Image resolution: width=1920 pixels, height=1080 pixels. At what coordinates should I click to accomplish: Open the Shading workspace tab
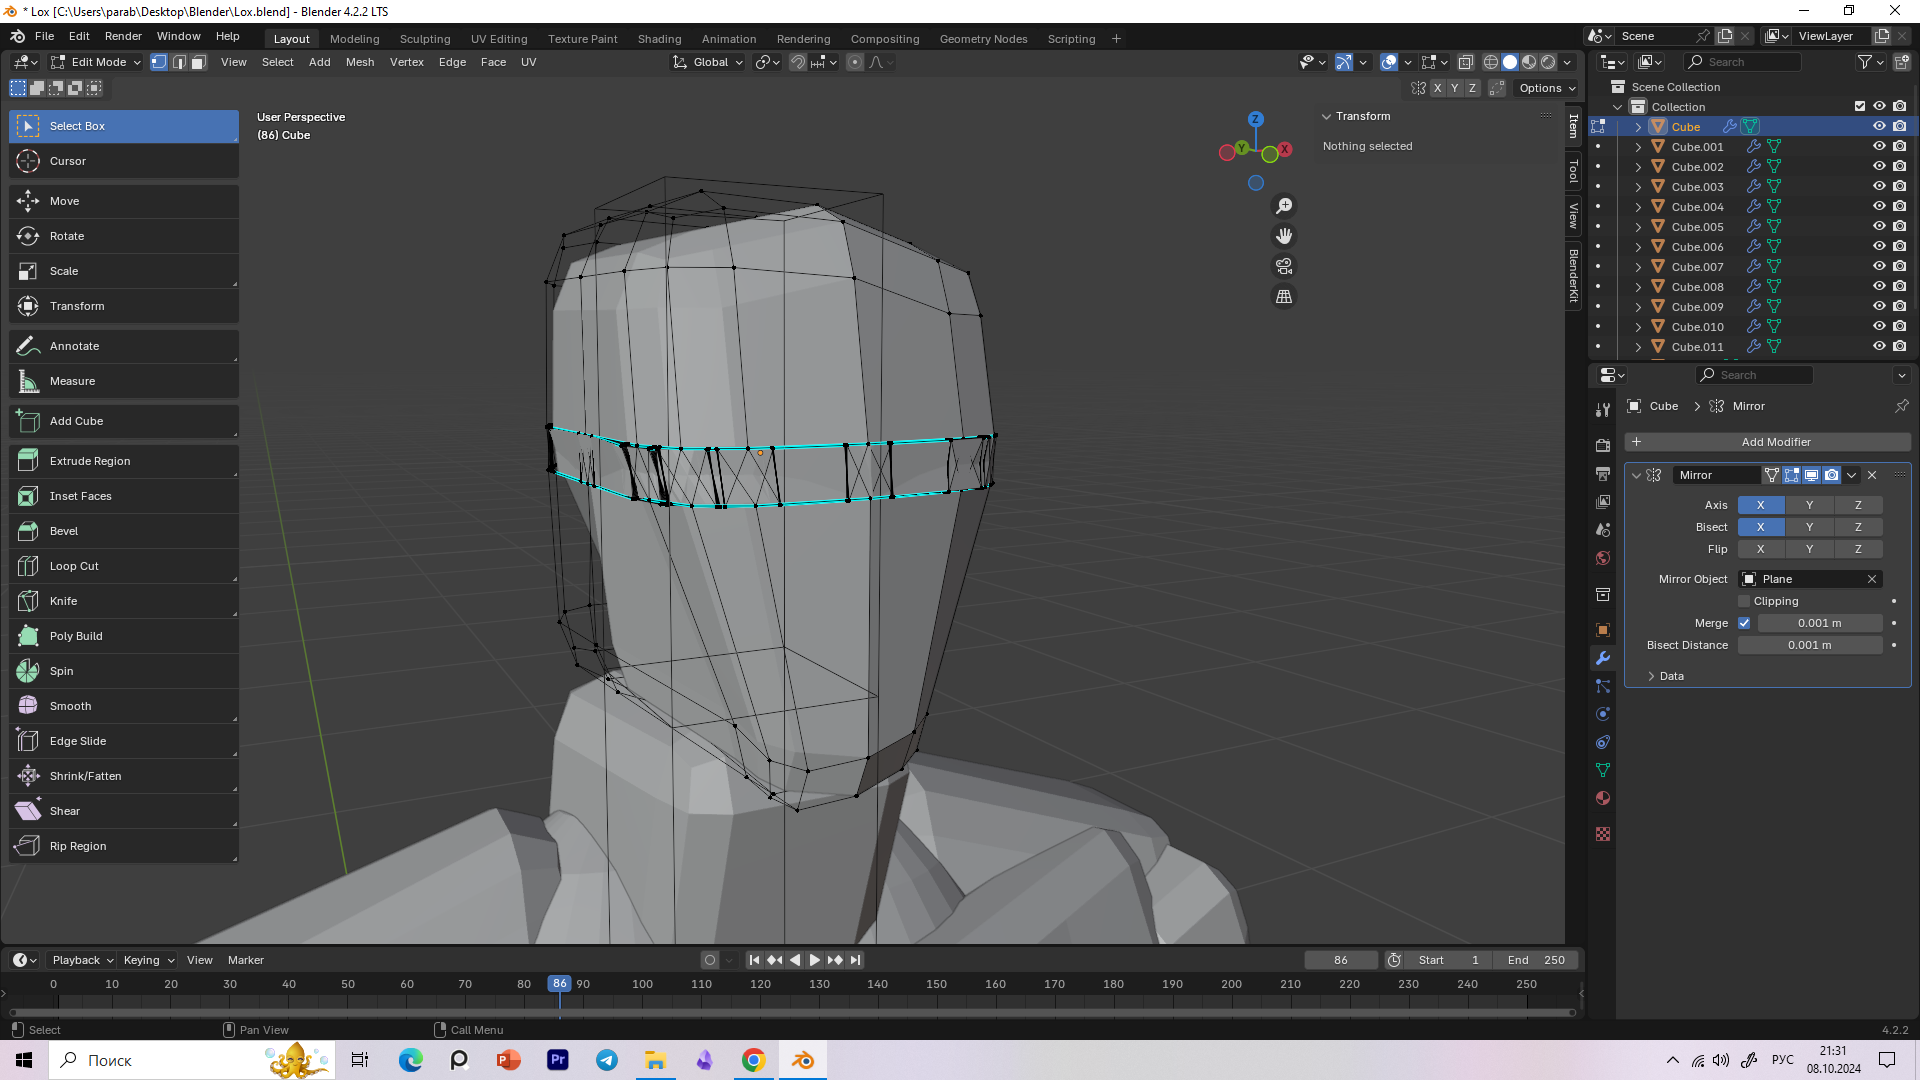click(x=659, y=39)
